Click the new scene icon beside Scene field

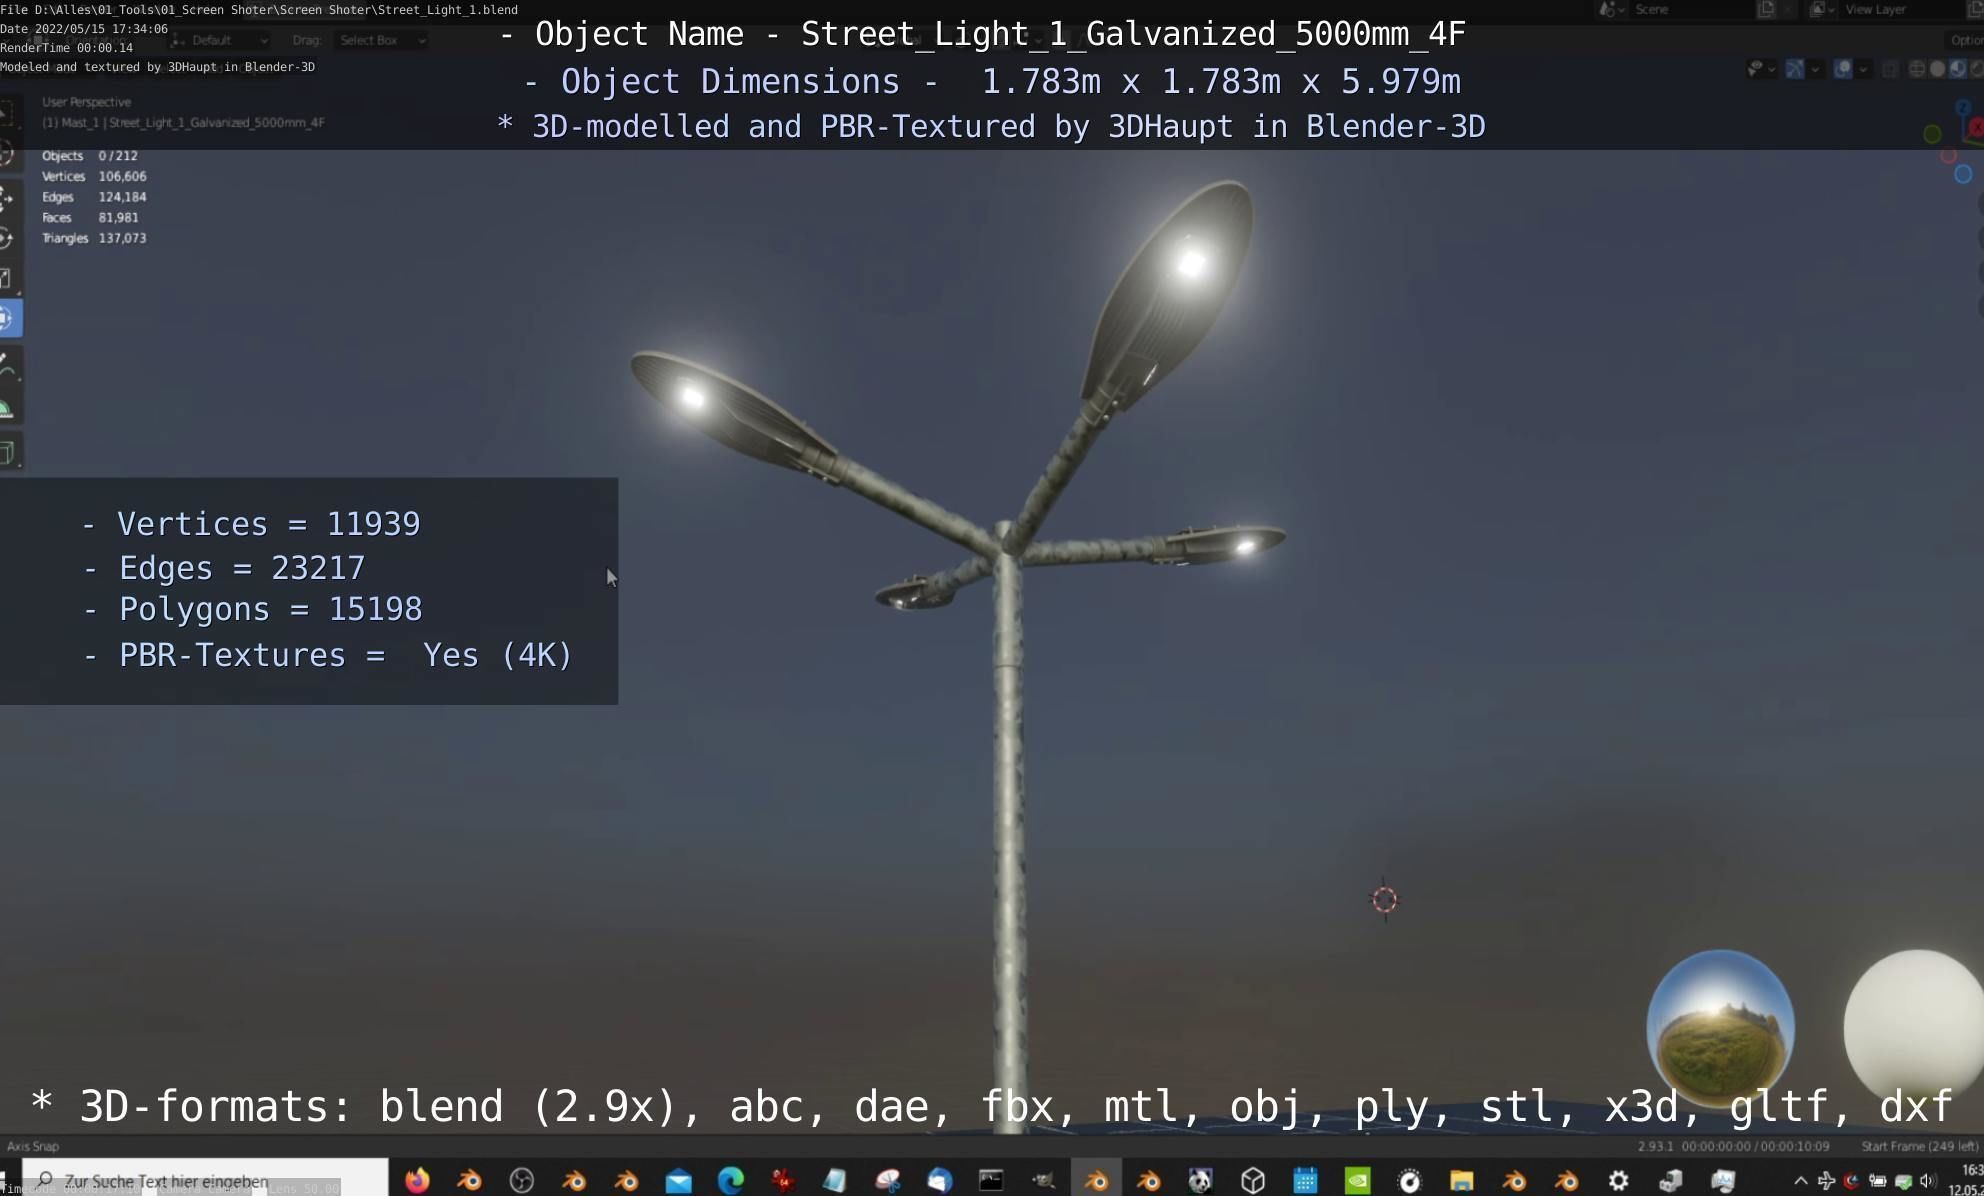(x=1766, y=9)
